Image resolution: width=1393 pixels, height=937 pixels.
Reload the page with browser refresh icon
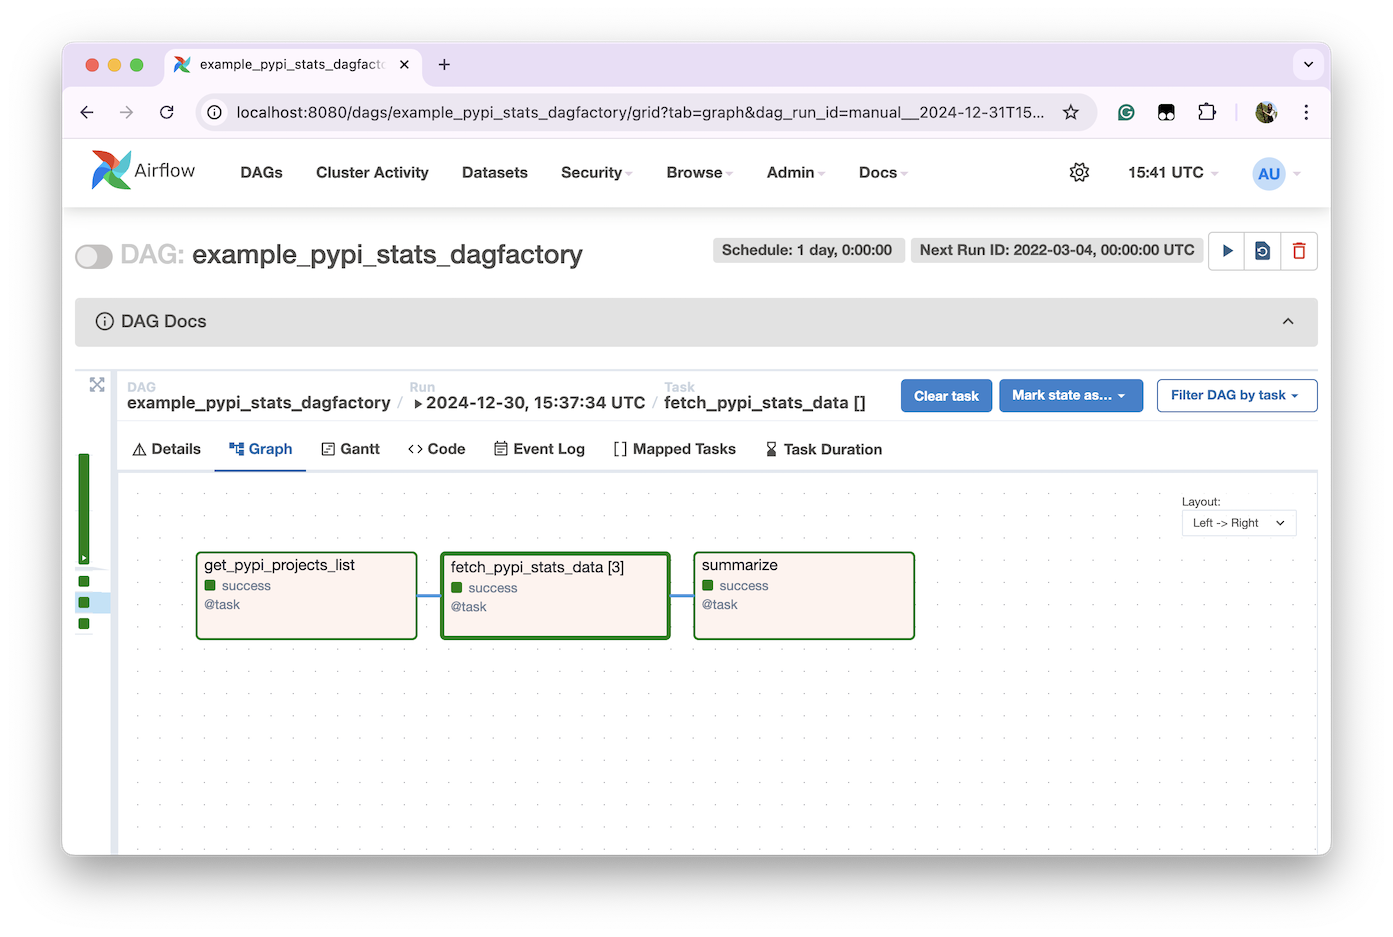point(167,112)
